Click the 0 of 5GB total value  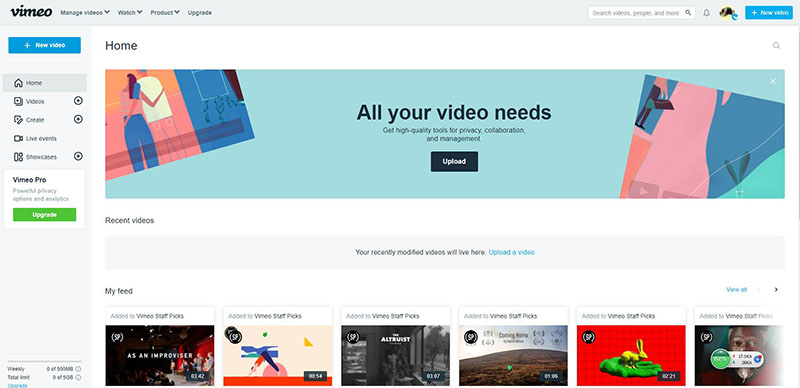(x=63, y=377)
